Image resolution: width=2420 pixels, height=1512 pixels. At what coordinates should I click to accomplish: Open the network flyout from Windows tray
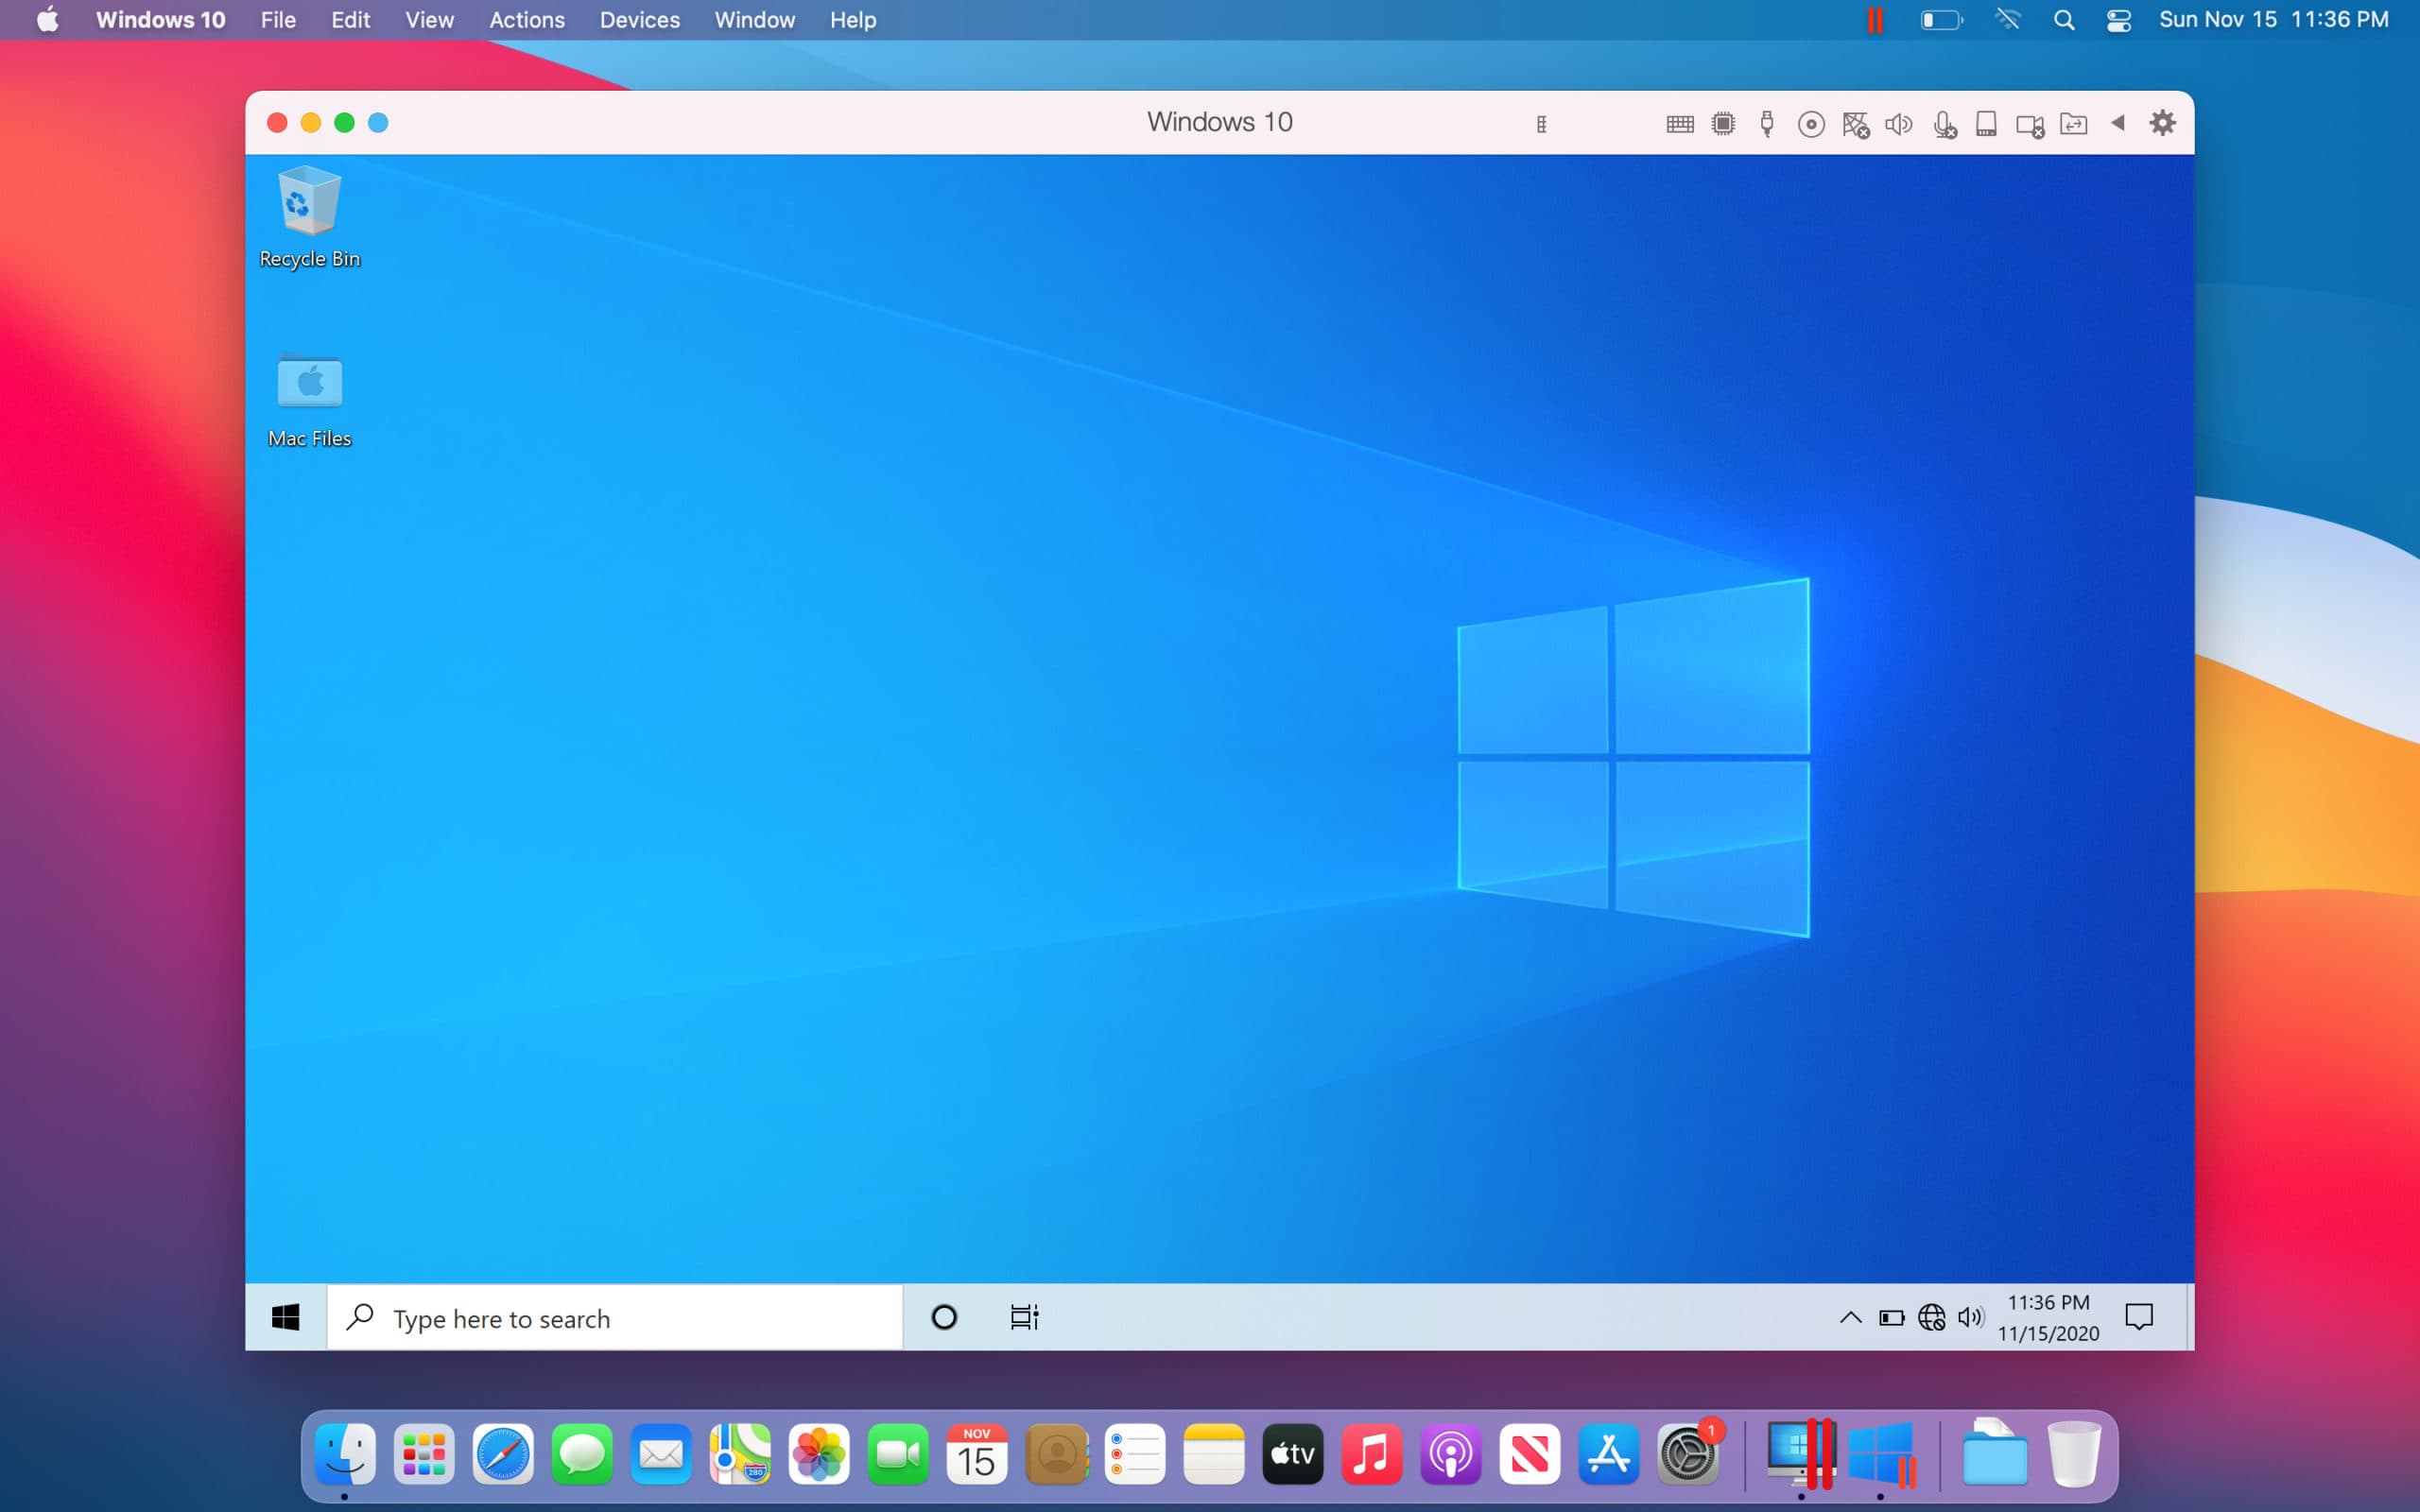[1931, 1317]
